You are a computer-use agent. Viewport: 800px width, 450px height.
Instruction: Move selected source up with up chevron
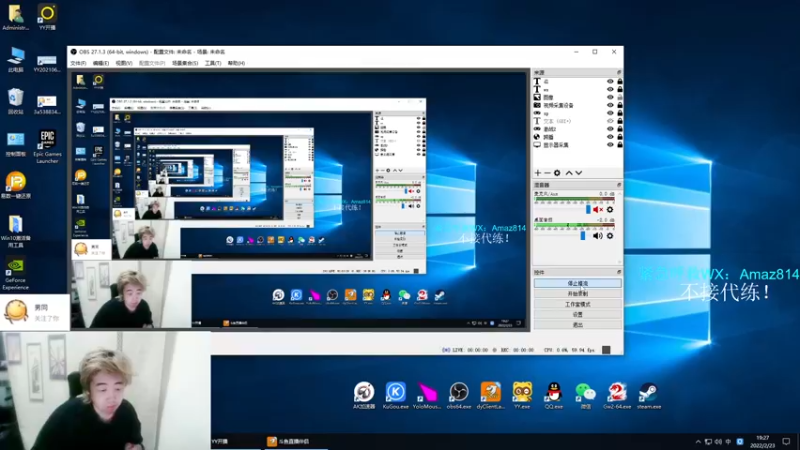[x=569, y=173]
